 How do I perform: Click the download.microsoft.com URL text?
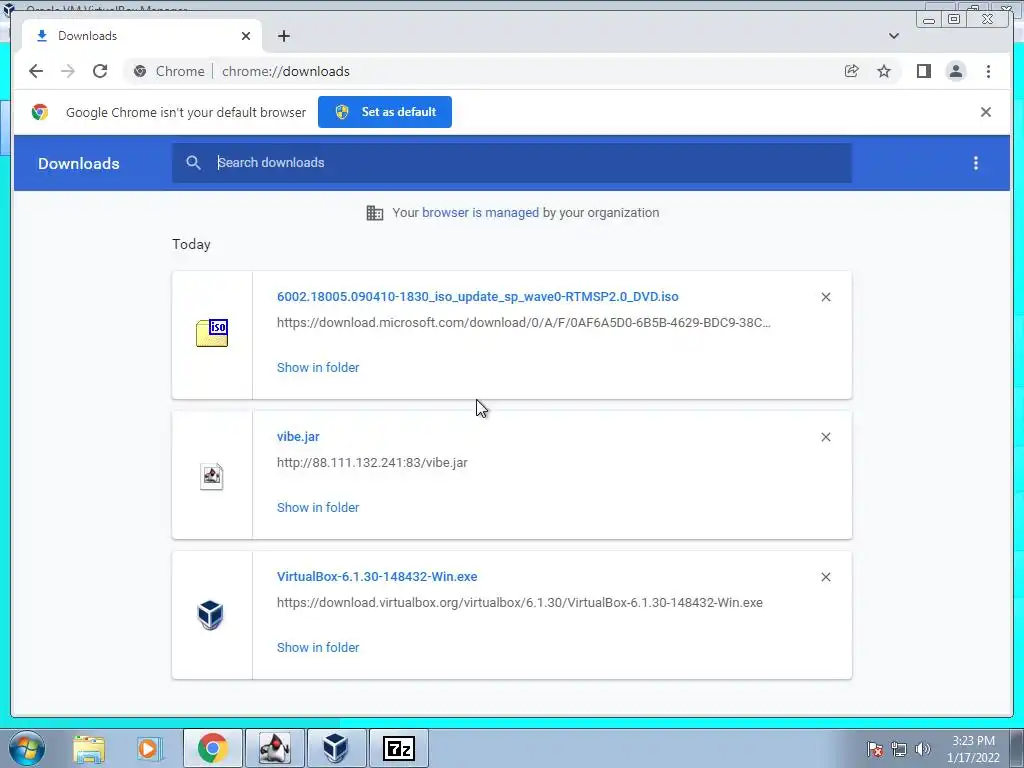[524, 323]
